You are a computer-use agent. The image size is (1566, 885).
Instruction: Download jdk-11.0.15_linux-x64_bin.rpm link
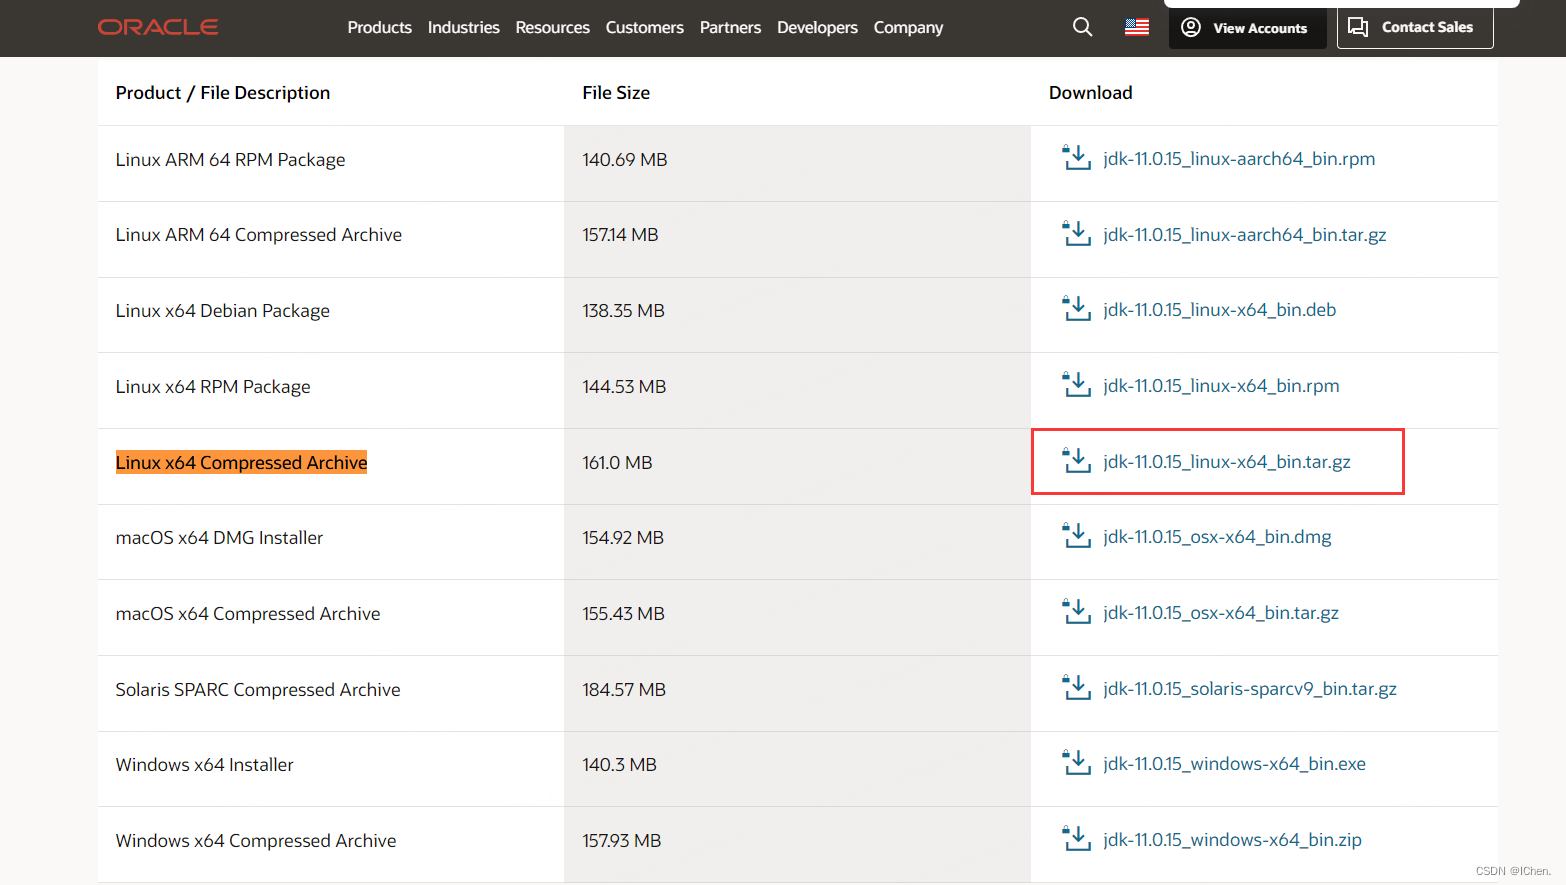click(x=1221, y=386)
